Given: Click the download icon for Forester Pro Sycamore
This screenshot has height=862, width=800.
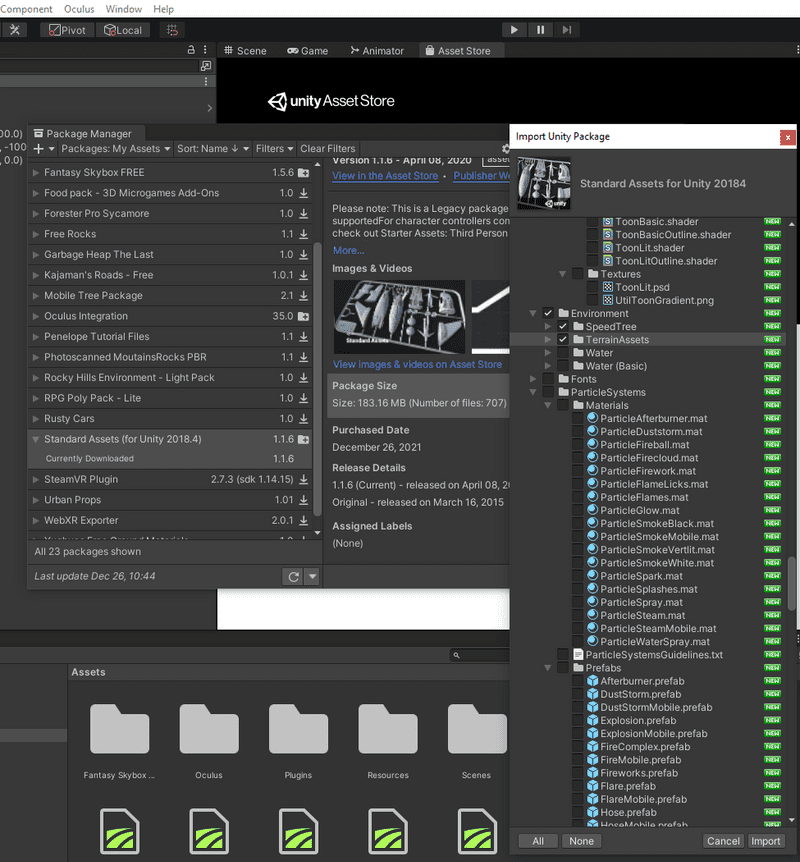Looking at the screenshot, I should (x=304, y=213).
